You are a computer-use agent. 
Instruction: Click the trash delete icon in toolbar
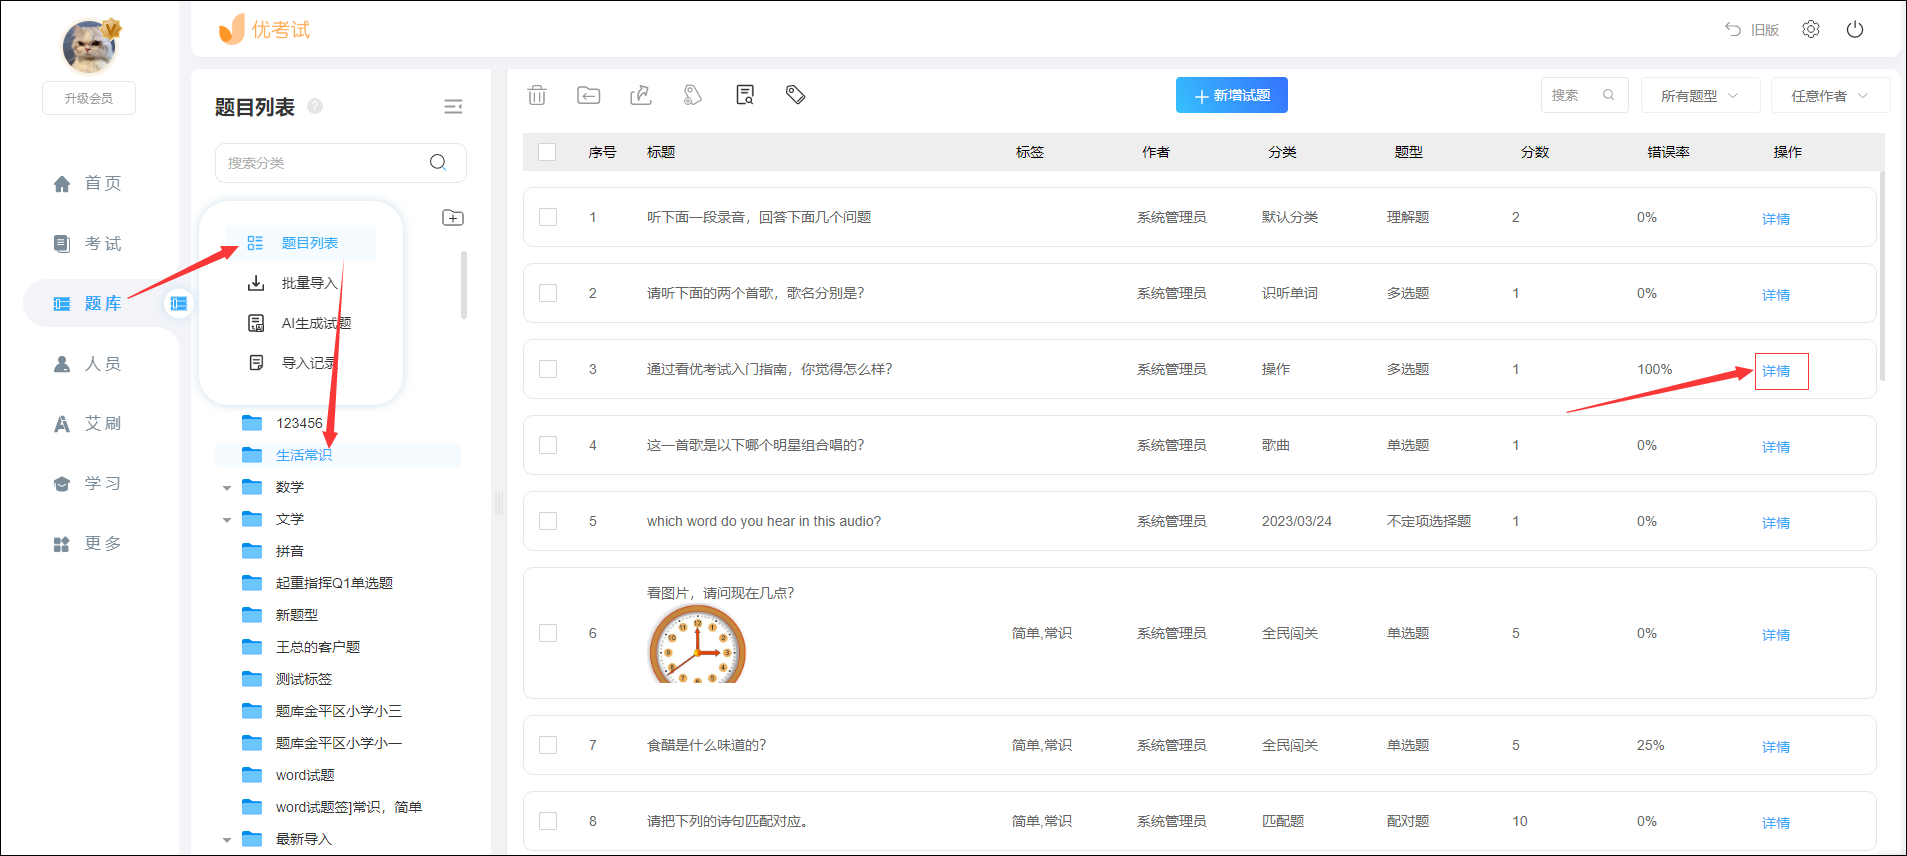point(537,95)
